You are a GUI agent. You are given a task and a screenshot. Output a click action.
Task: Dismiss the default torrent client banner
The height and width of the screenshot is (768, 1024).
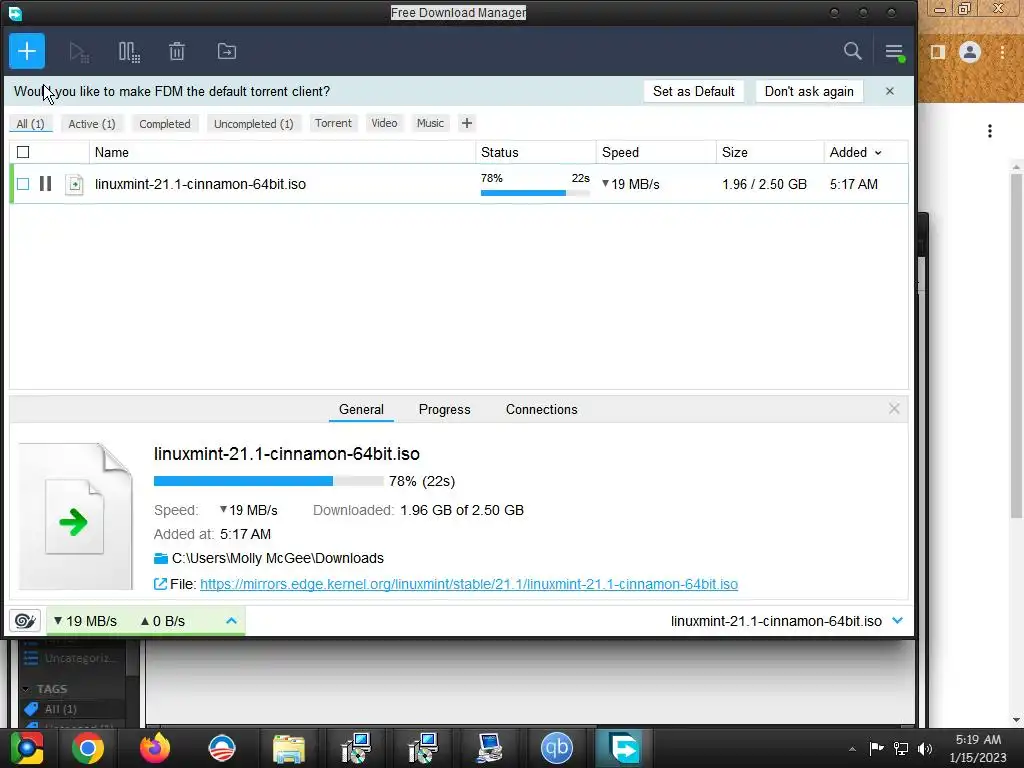click(x=889, y=91)
